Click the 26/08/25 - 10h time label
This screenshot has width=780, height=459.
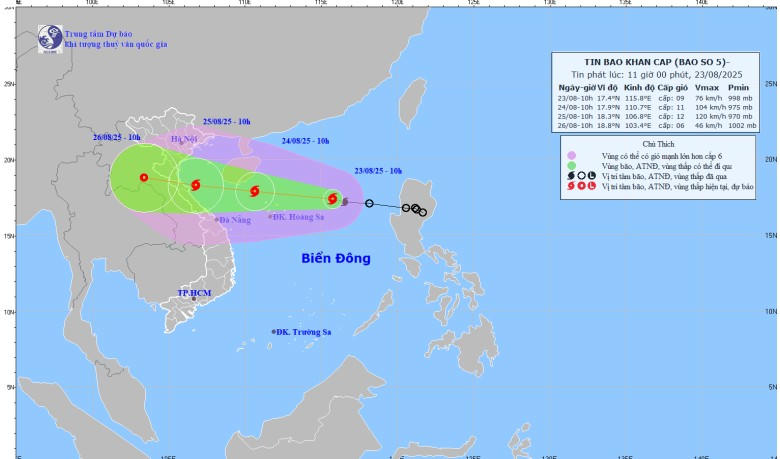[x=116, y=136]
